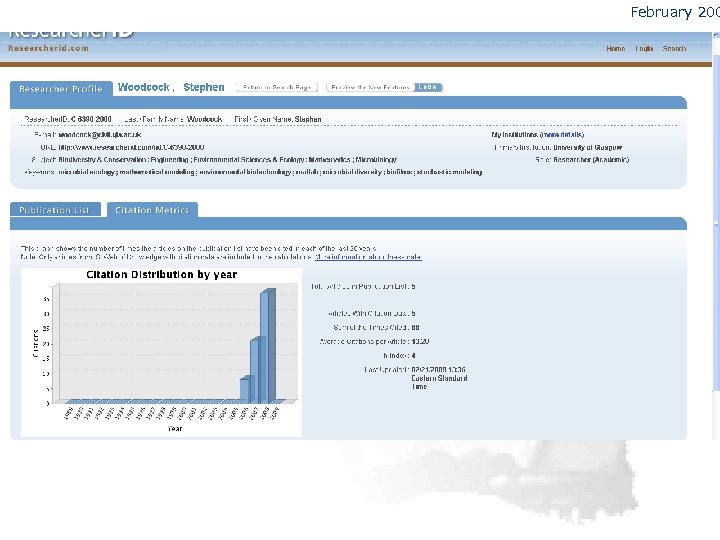This screenshot has height=540, width=720.
Task: Click the h-index value
Action: 413,355
